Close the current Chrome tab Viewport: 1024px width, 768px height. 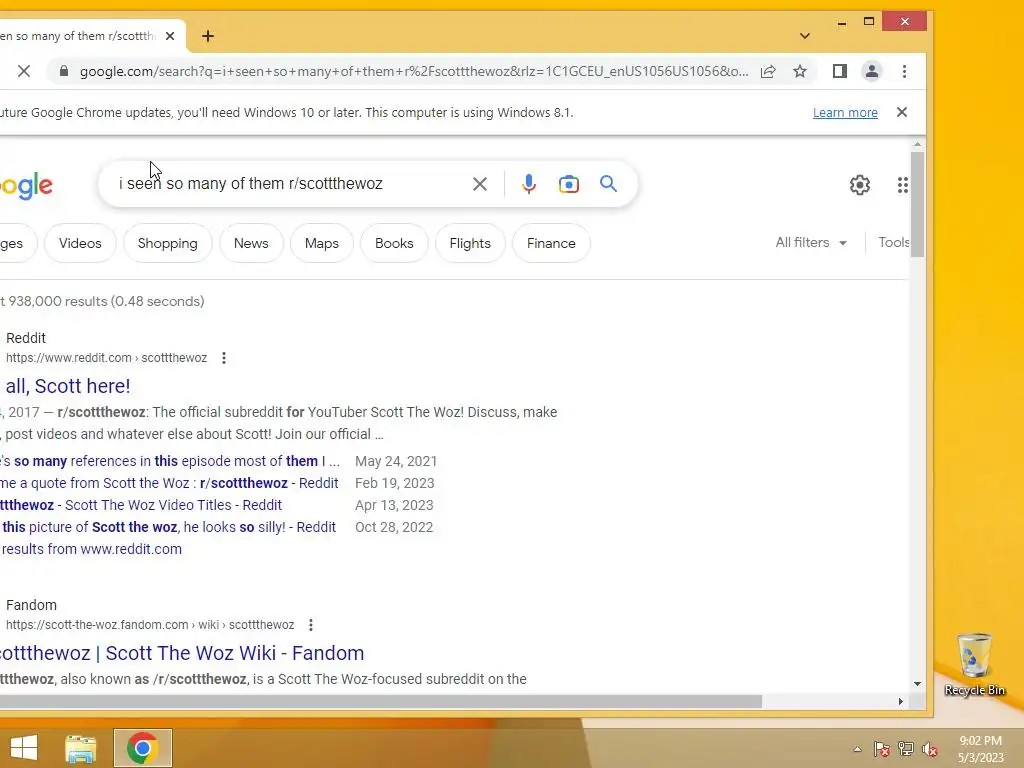pyautogui.click(x=170, y=36)
